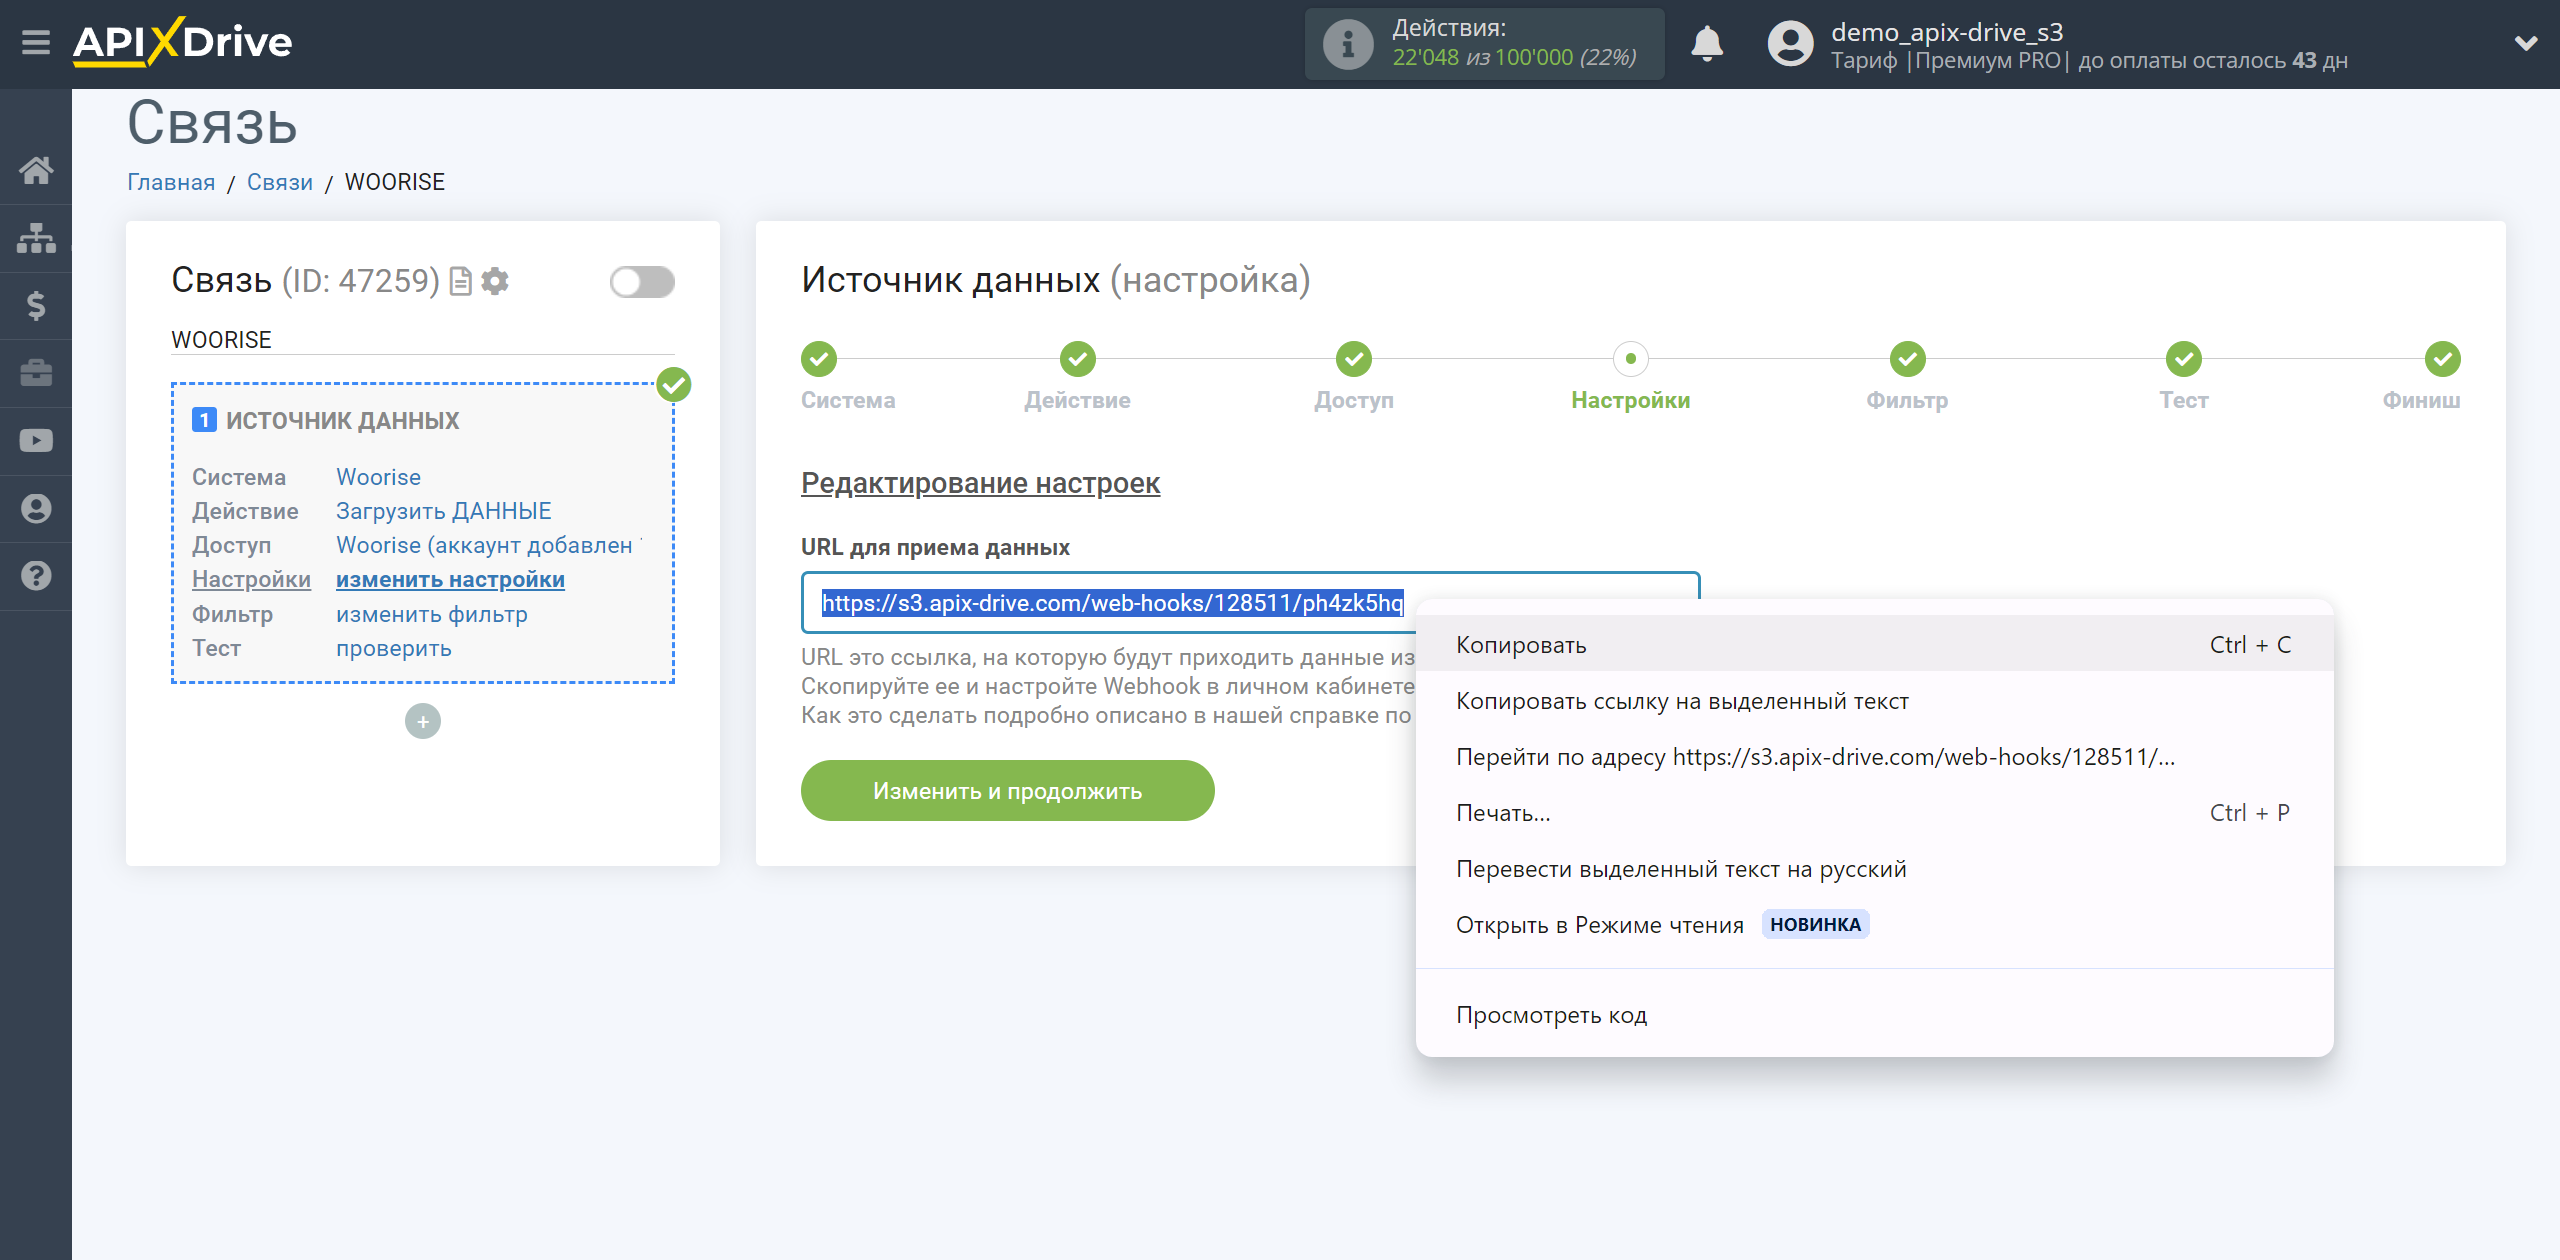Open the connections sitemap icon in the sidebar

pyautogui.click(x=36, y=238)
